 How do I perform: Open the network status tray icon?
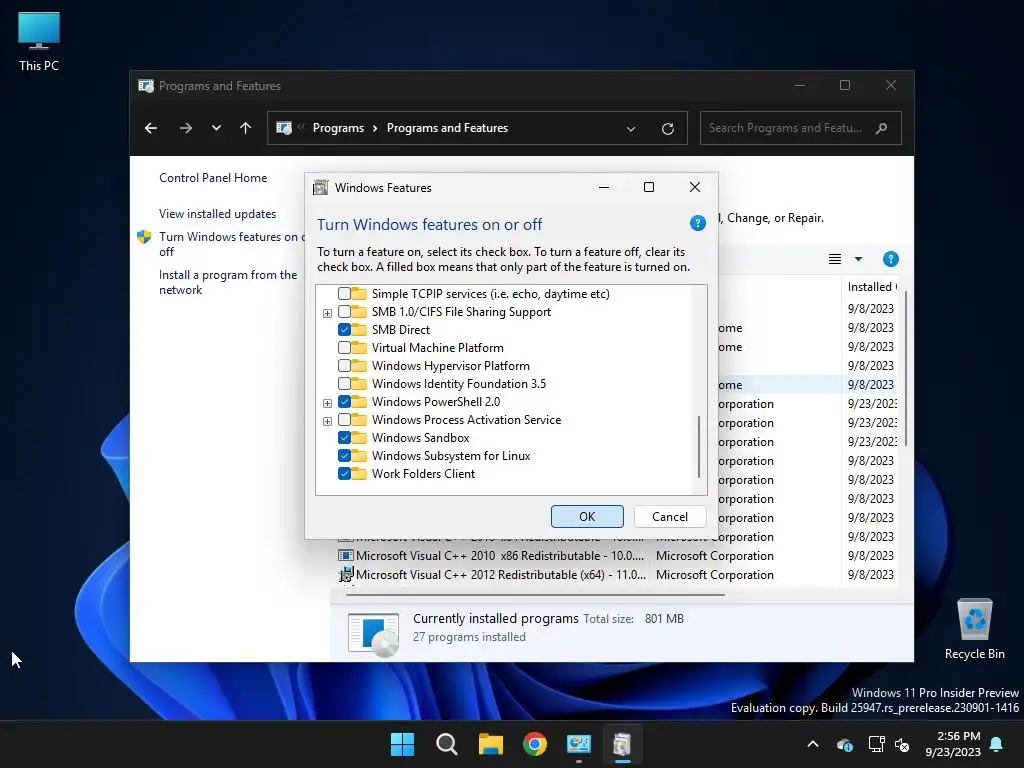tap(876, 744)
